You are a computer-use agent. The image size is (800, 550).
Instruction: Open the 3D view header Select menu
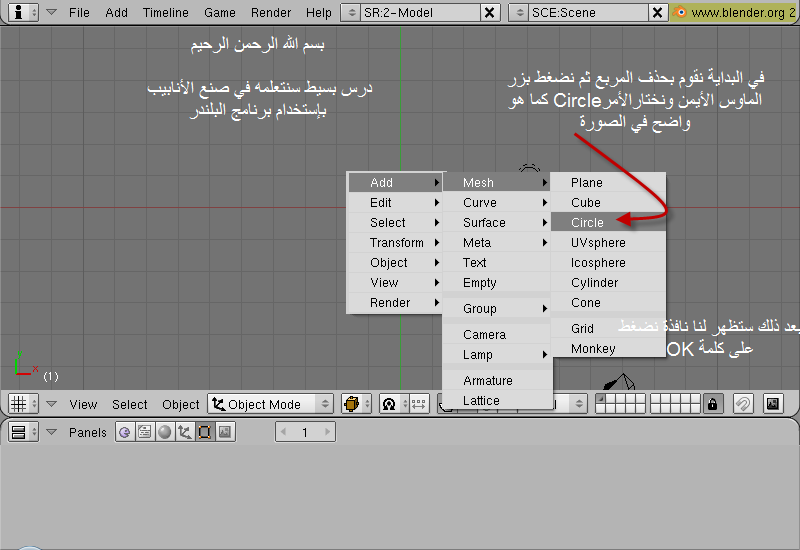click(x=130, y=404)
